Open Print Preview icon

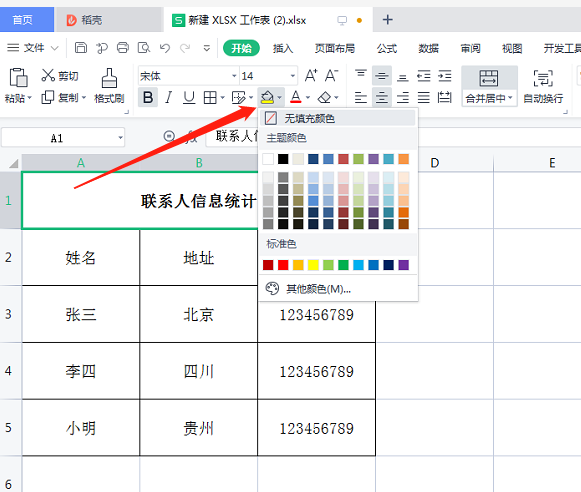[x=144, y=48]
